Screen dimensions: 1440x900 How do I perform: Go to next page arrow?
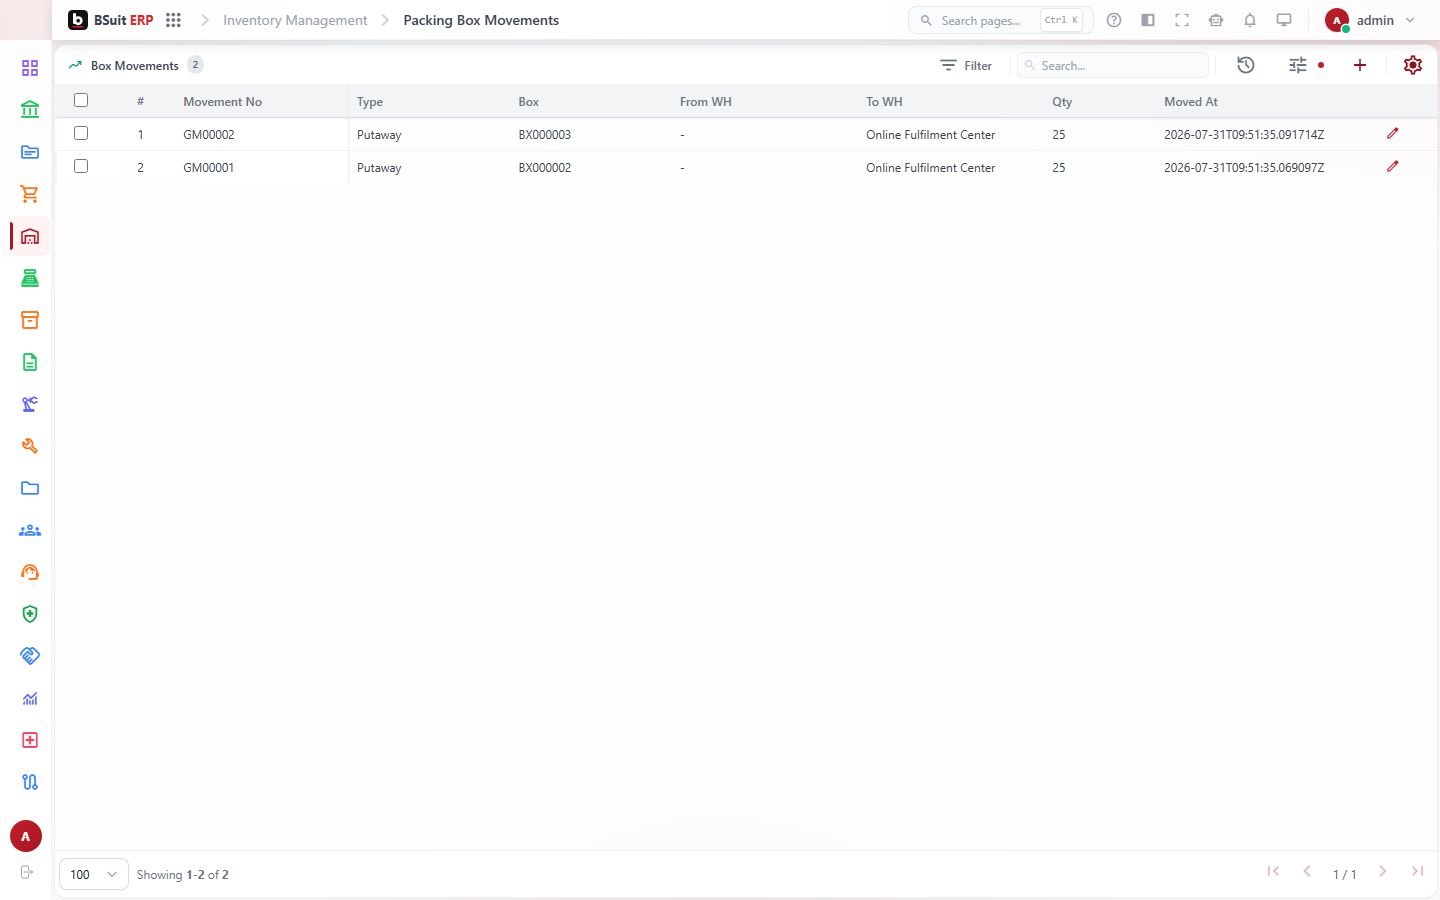(x=1383, y=872)
